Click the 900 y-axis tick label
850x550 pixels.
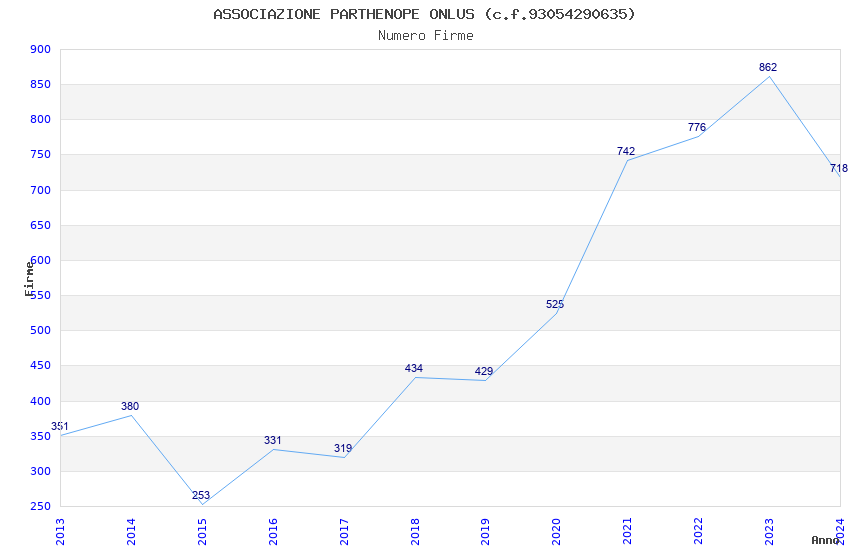[x=41, y=49]
